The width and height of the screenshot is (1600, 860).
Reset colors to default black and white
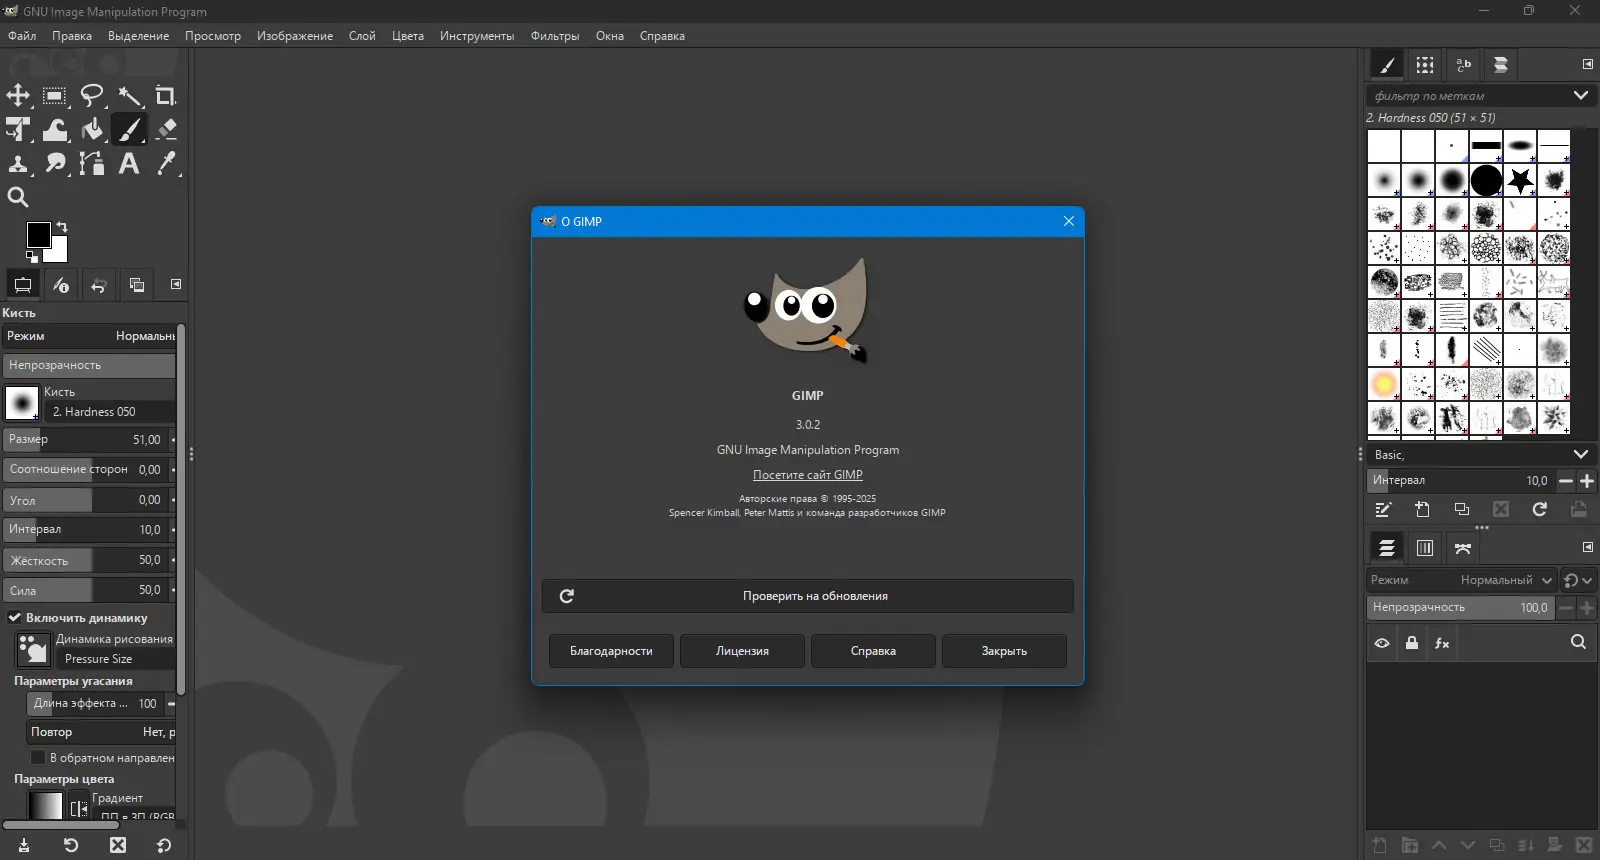pos(32,257)
